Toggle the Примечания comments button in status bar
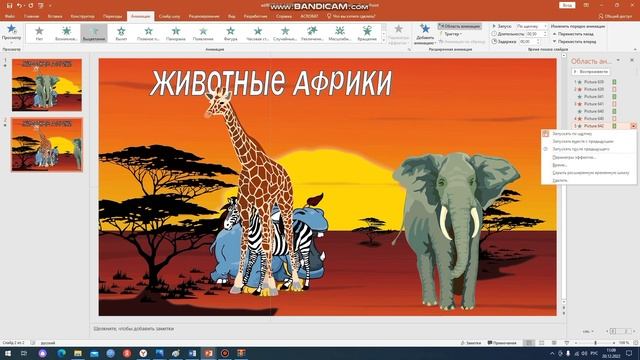The height and width of the screenshot is (360, 640). click(x=502, y=343)
